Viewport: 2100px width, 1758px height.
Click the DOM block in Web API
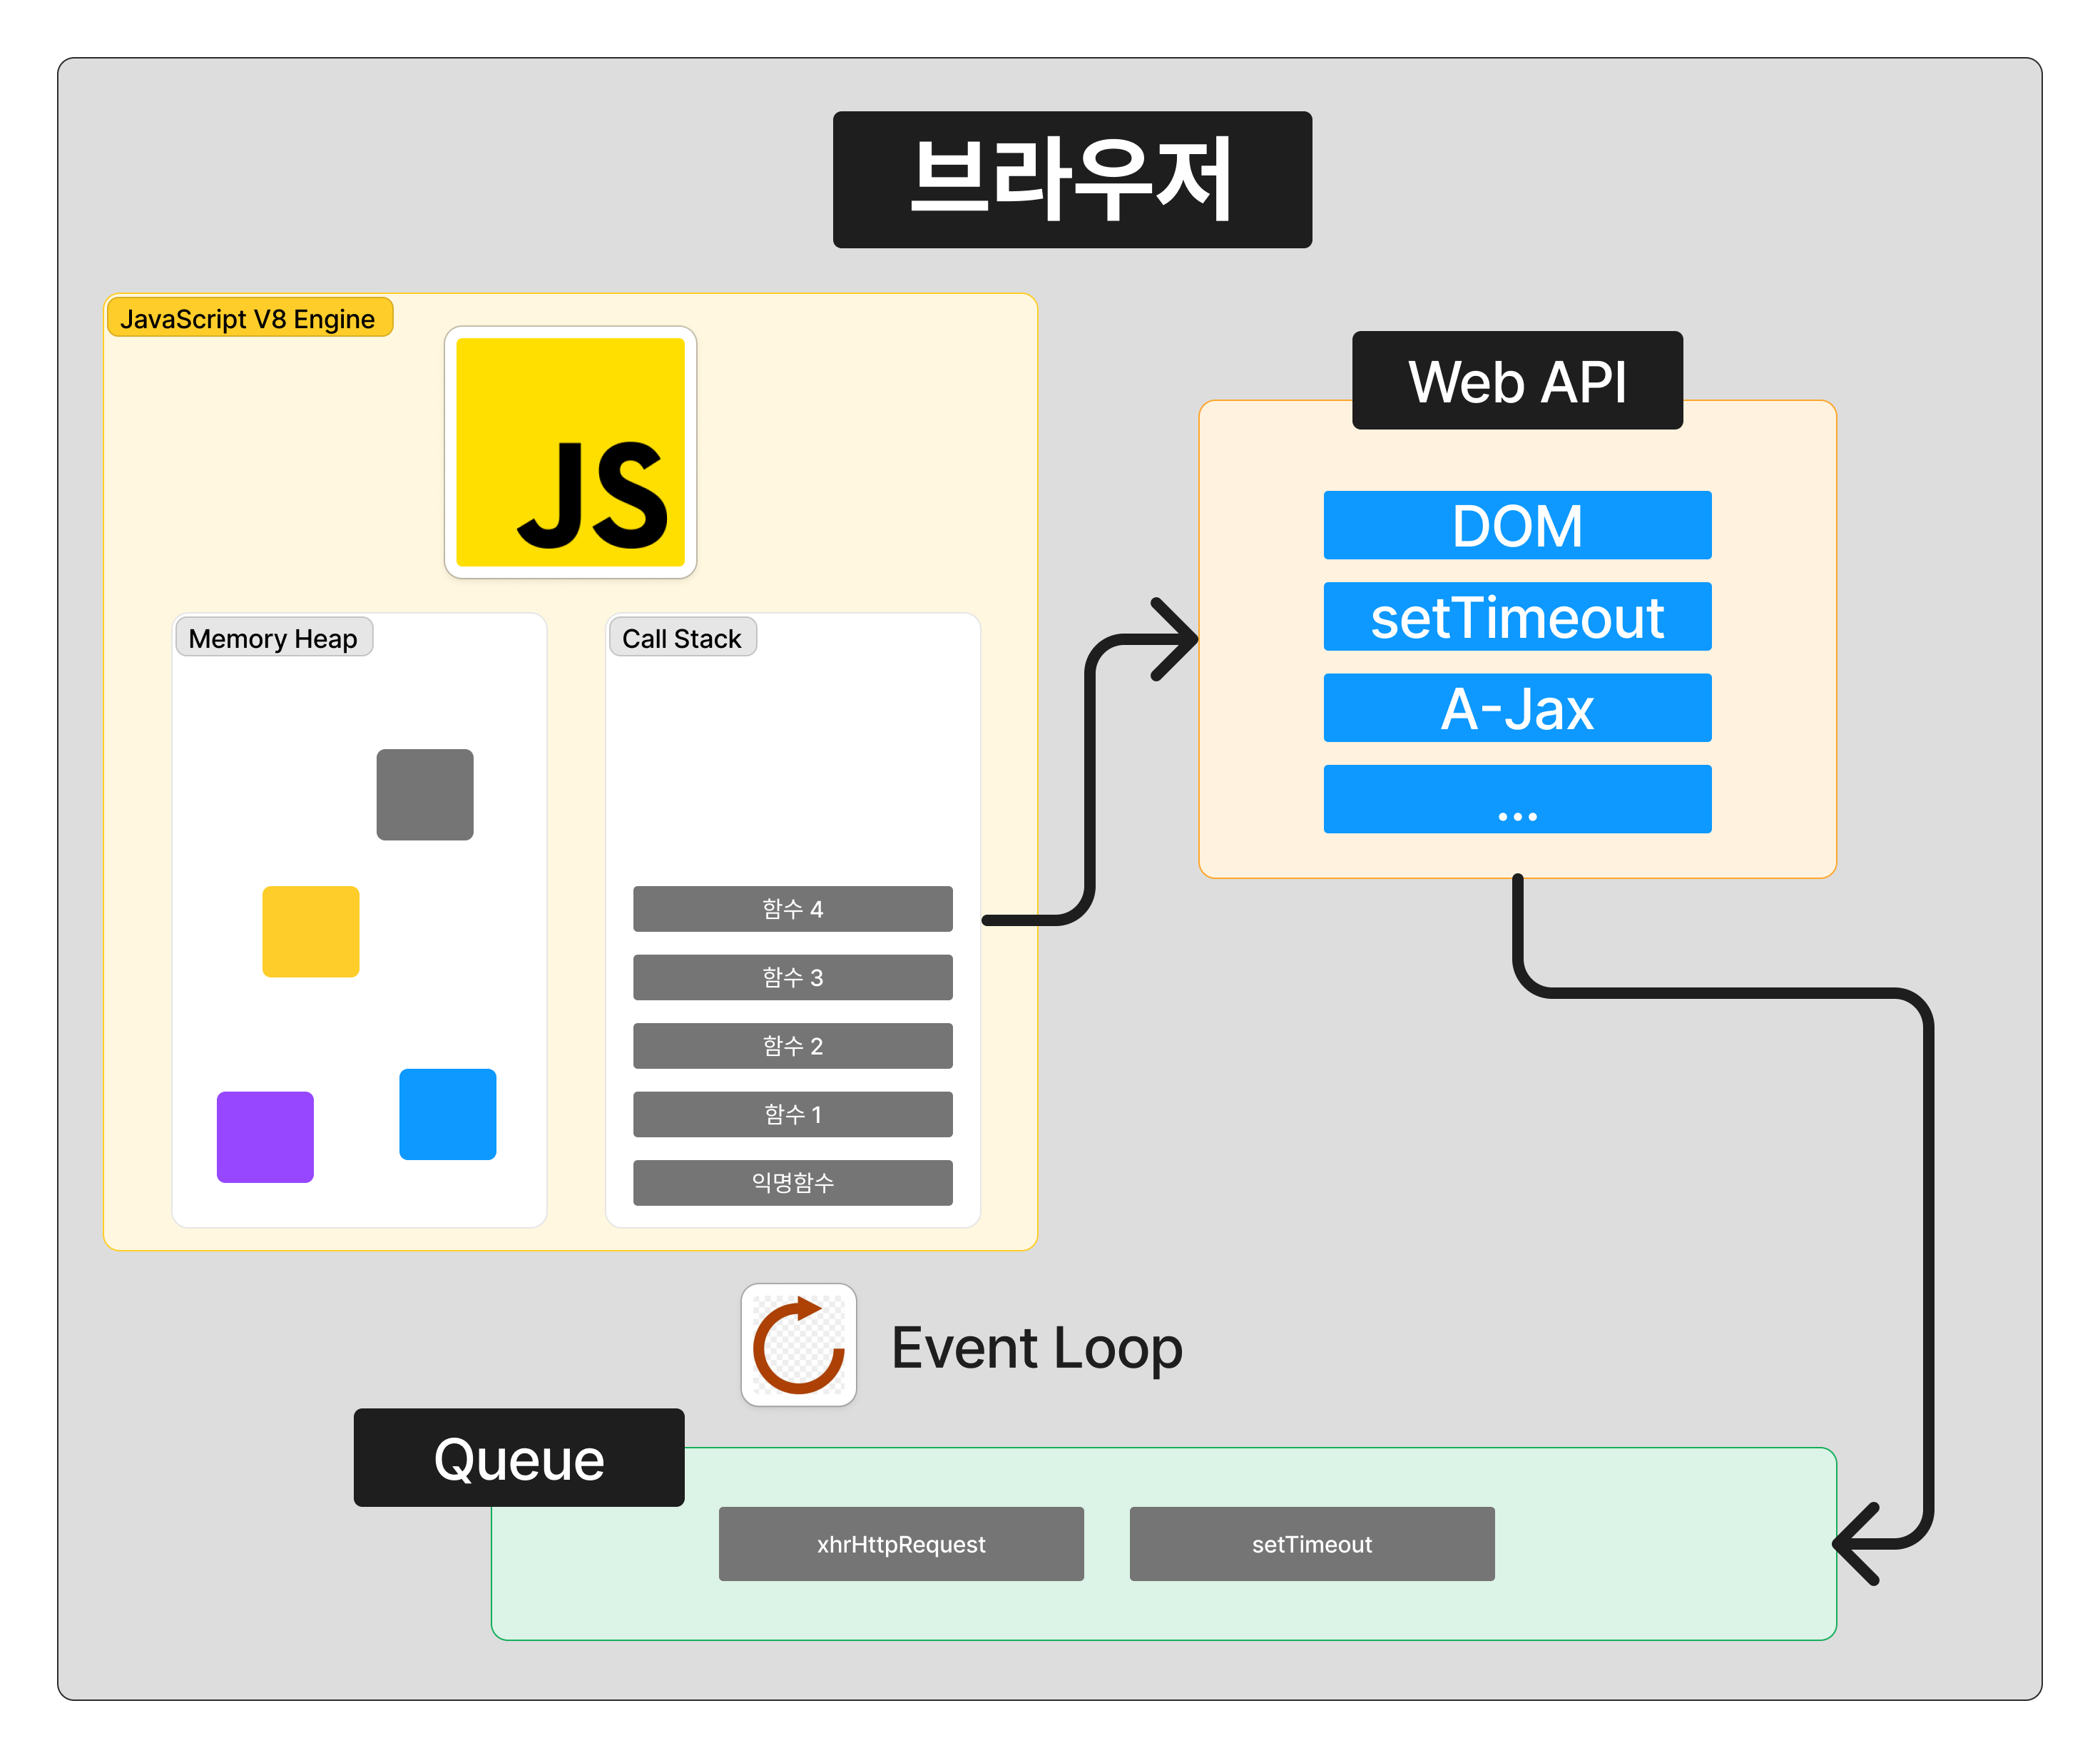pyautogui.click(x=1517, y=525)
